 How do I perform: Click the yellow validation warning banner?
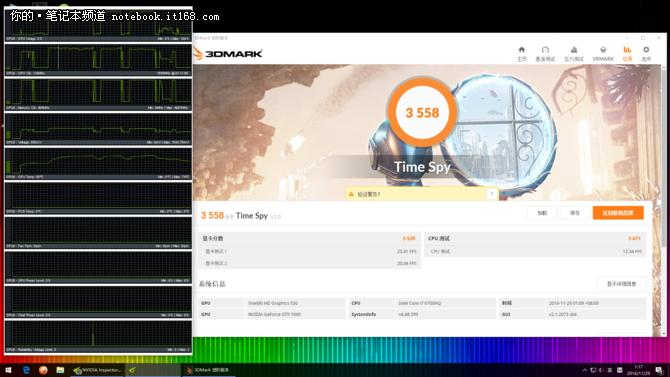(x=422, y=194)
